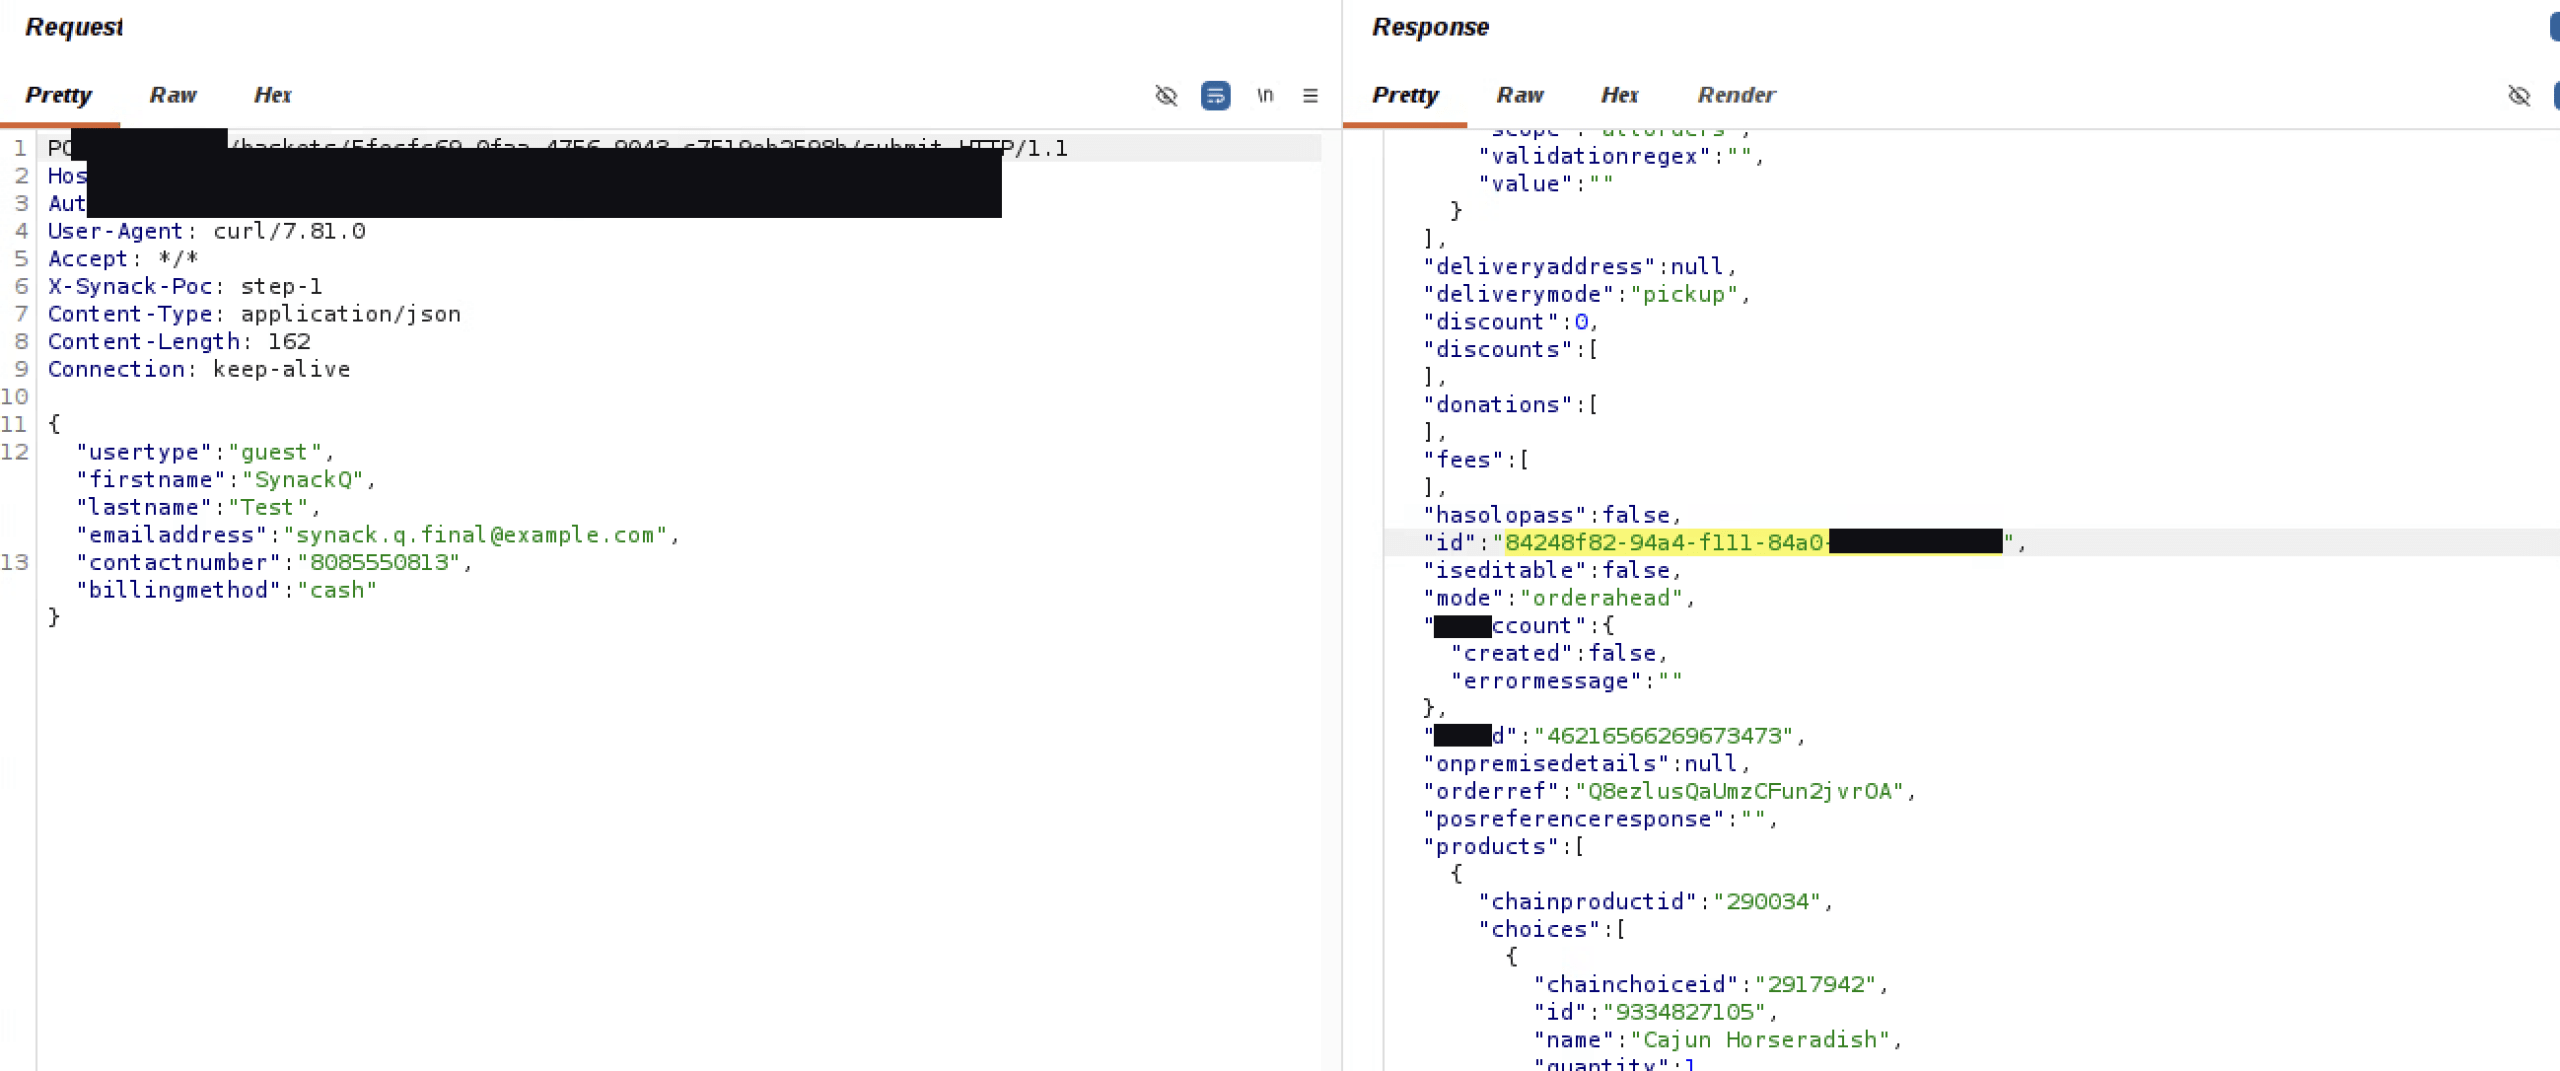This screenshot has height=1071, width=2560.
Task: Click the "mode":"orderahead" line
Action: point(1560,598)
